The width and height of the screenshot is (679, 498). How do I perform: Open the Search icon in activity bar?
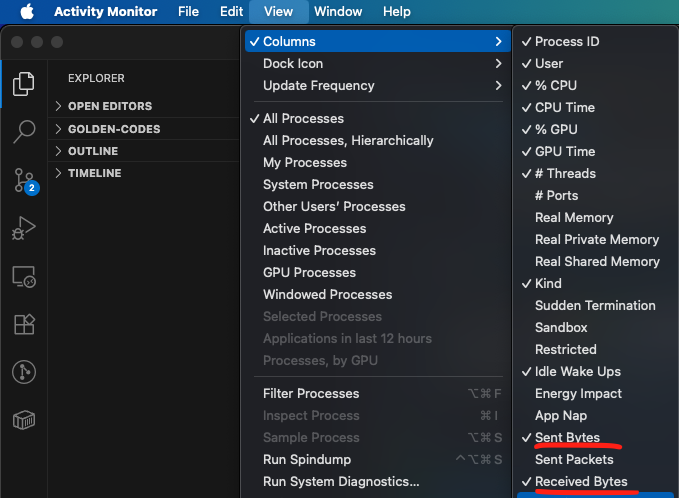click(x=24, y=131)
